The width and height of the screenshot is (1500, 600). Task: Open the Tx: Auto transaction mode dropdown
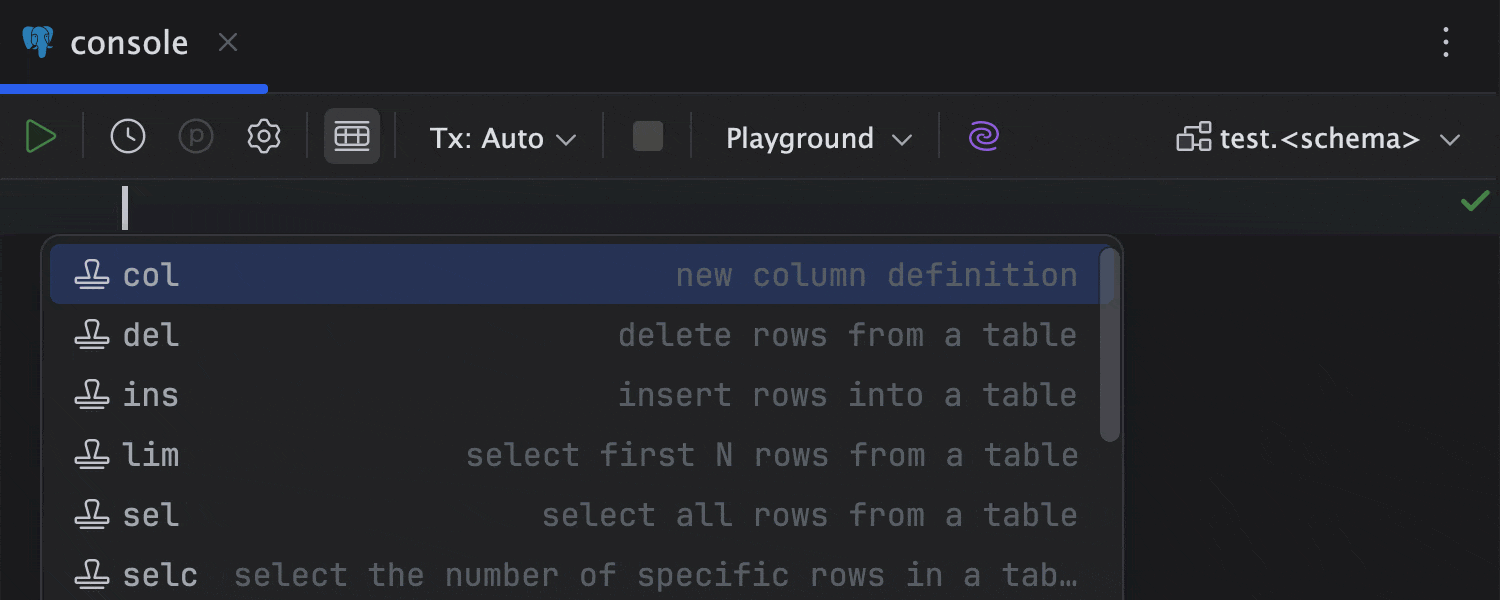(x=502, y=138)
